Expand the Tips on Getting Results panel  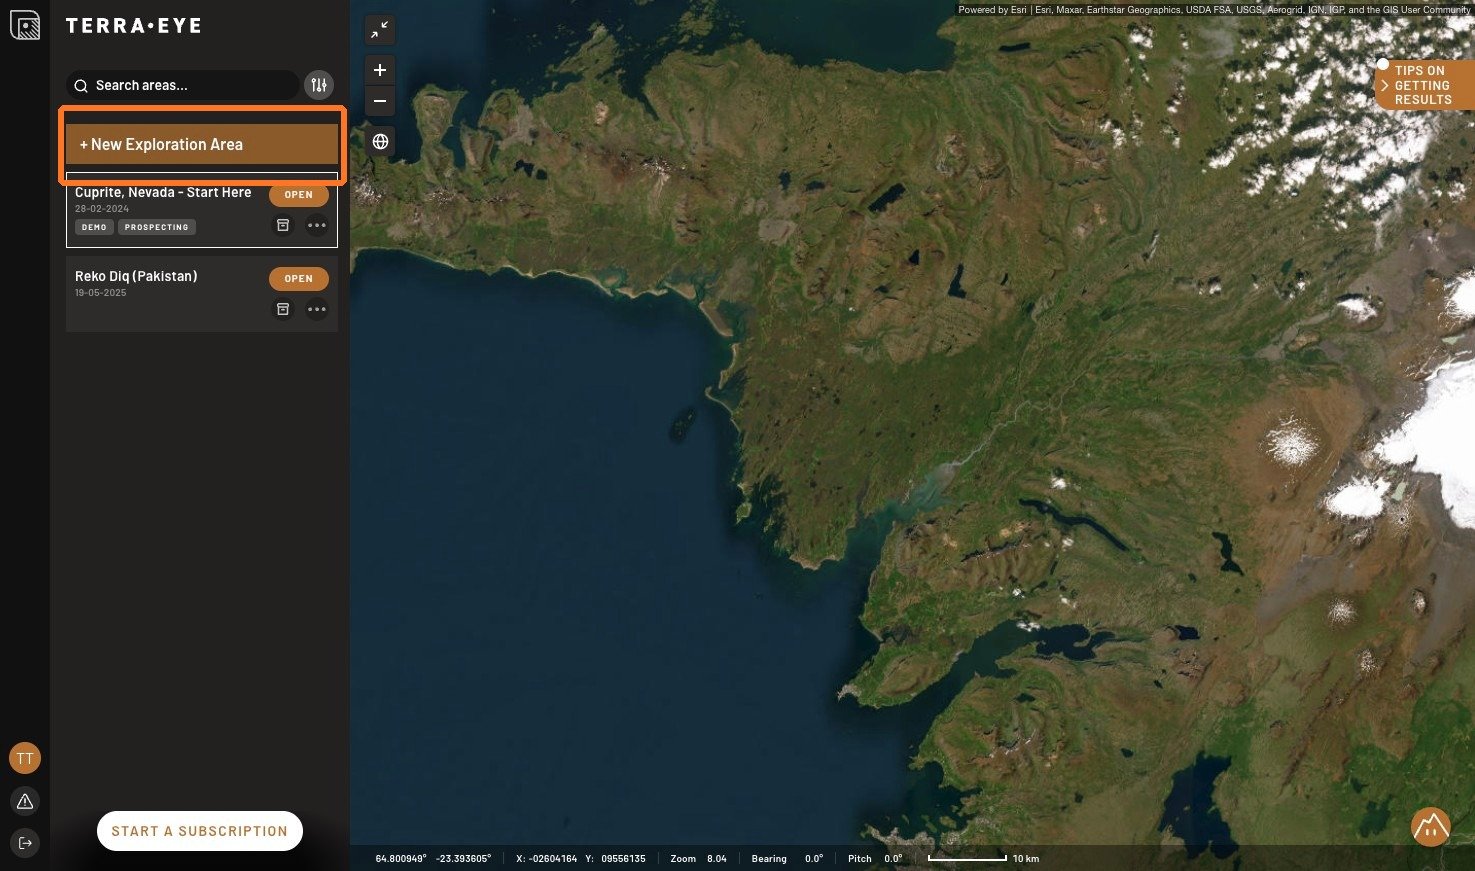tap(1423, 85)
